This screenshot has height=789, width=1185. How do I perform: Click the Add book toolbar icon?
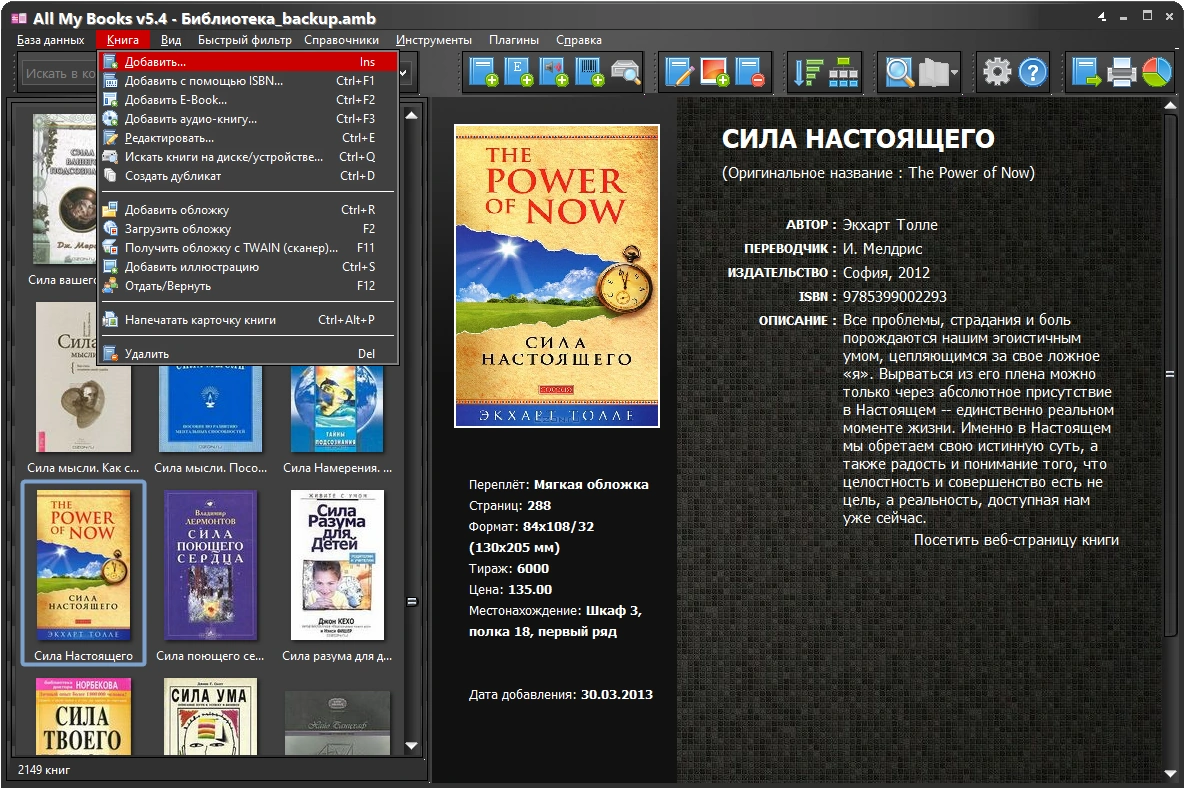483,73
